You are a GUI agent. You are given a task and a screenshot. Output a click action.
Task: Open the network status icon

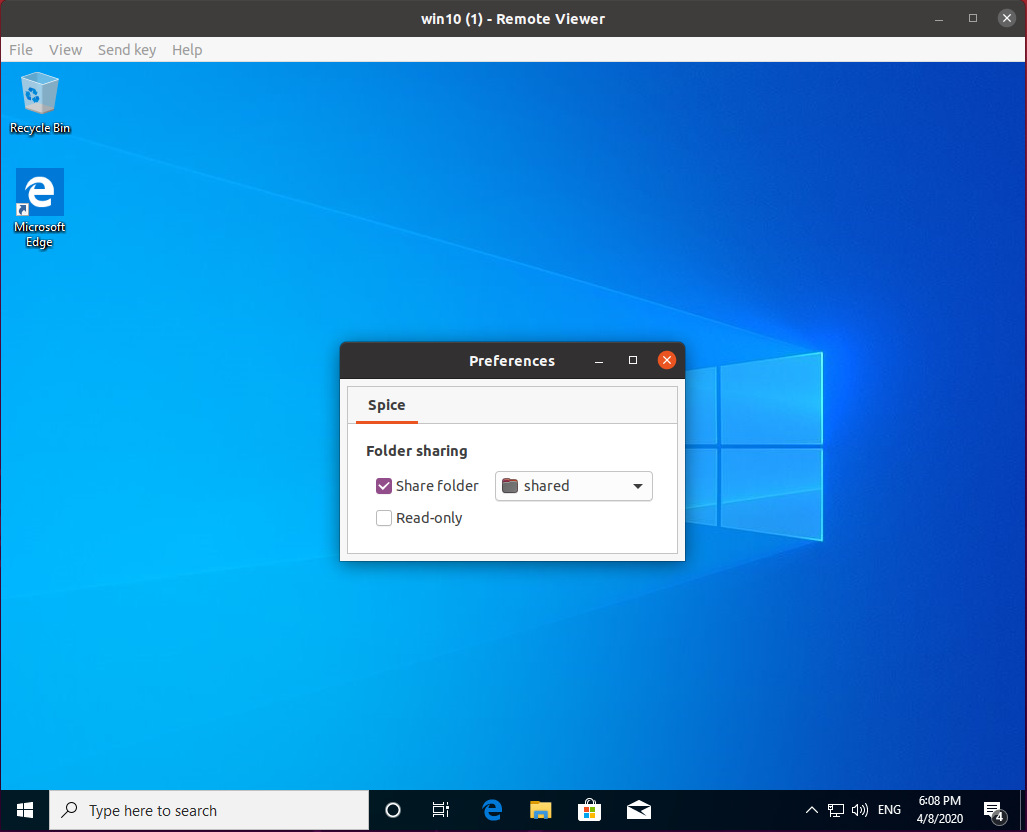tap(835, 810)
